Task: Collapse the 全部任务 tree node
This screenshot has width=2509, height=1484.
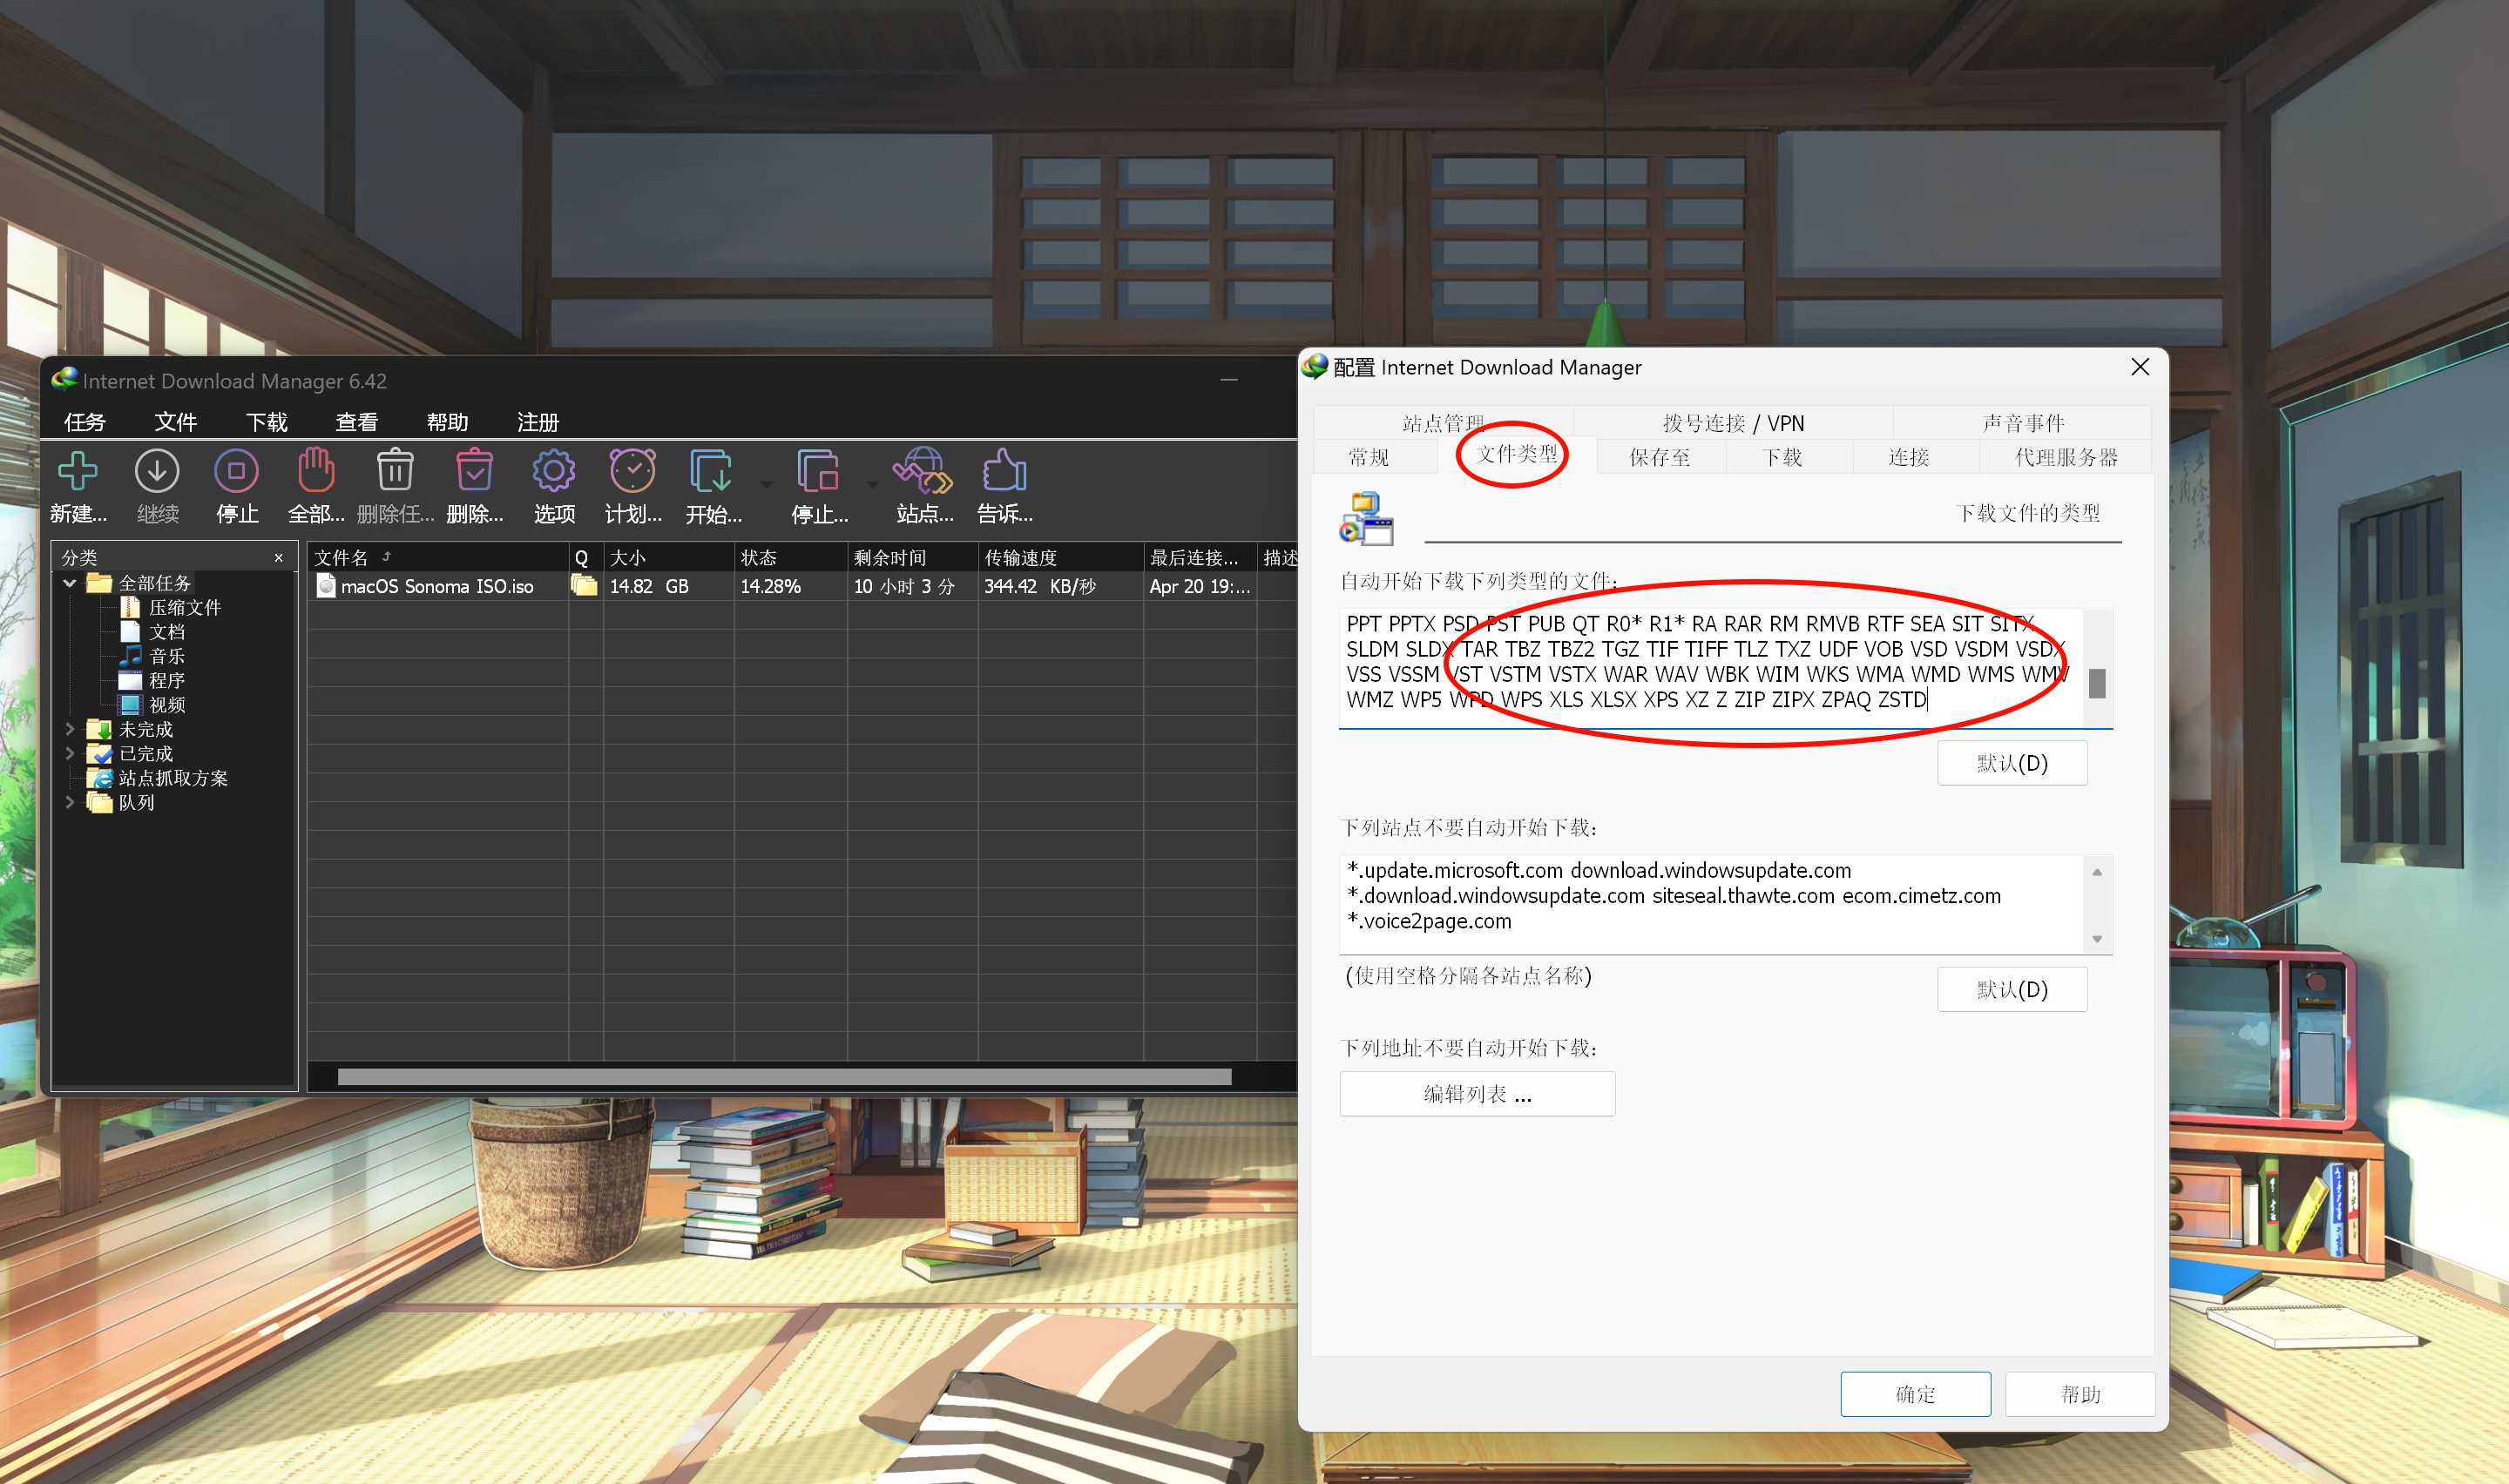Action: [70, 583]
